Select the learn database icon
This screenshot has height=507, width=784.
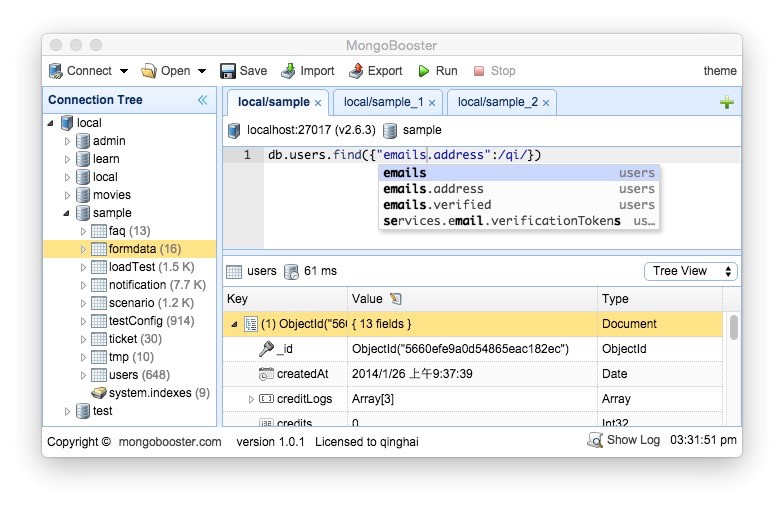(82, 159)
